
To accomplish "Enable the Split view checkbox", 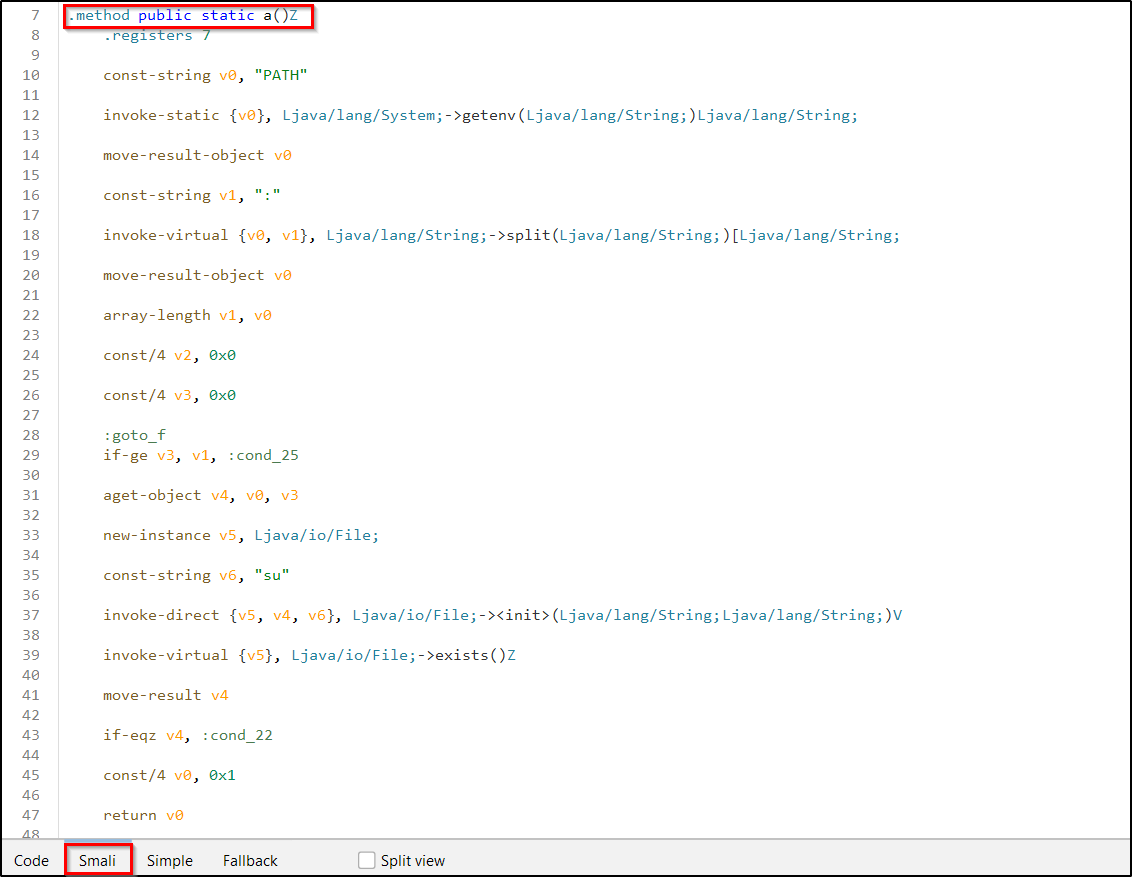I will (367, 860).
